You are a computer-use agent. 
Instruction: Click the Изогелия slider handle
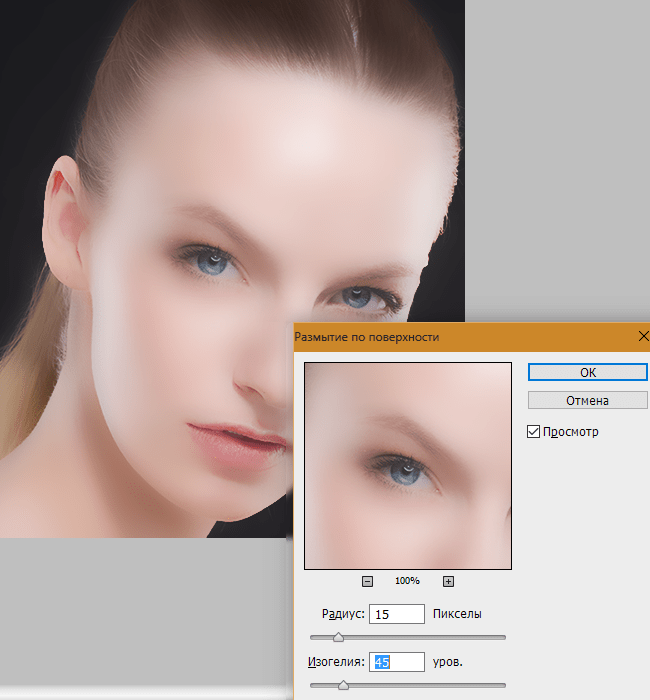pos(343,685)
